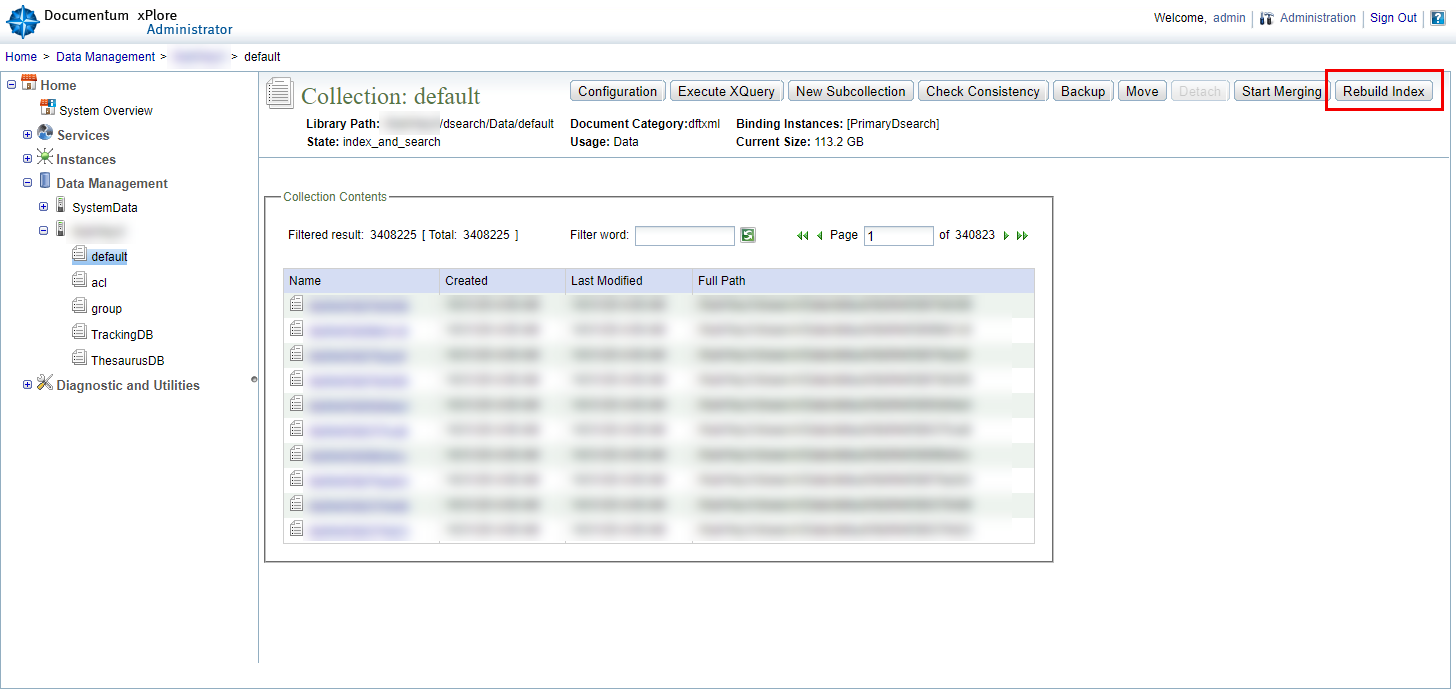Click the green filter refresh icon

[x=748, y=235]
